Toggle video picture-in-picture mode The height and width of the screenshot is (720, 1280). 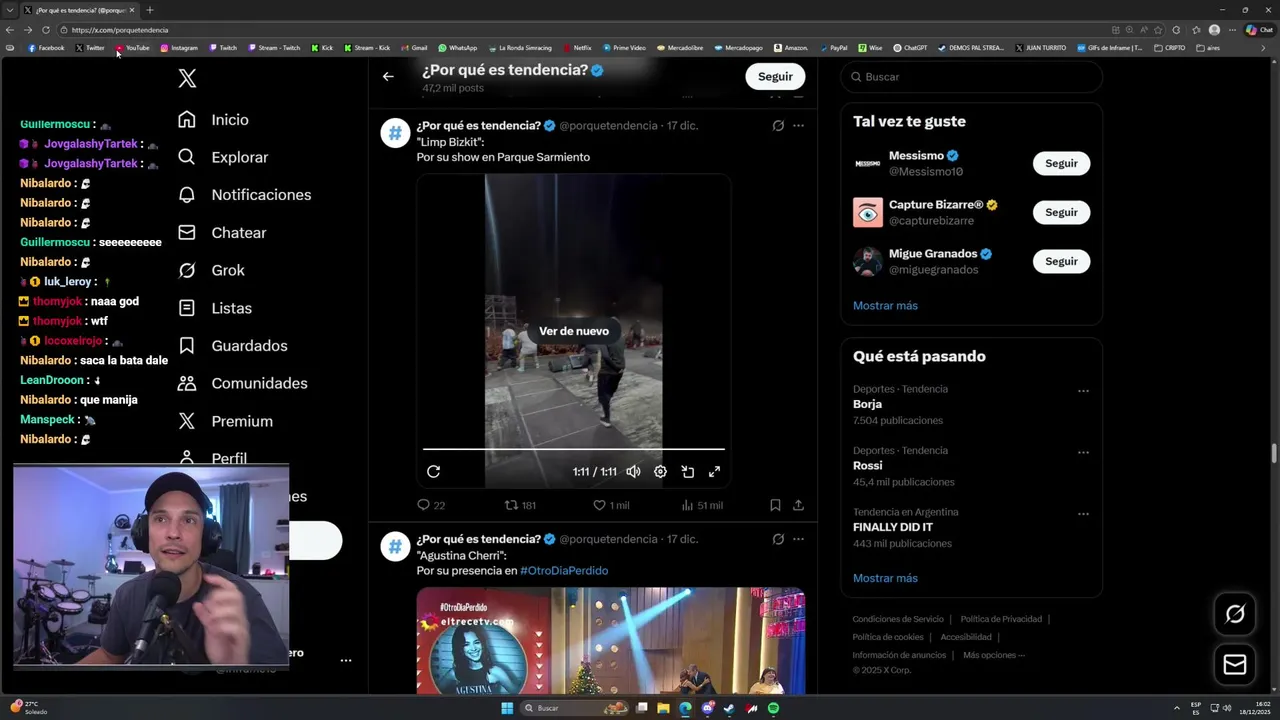(x=688, y=472)
